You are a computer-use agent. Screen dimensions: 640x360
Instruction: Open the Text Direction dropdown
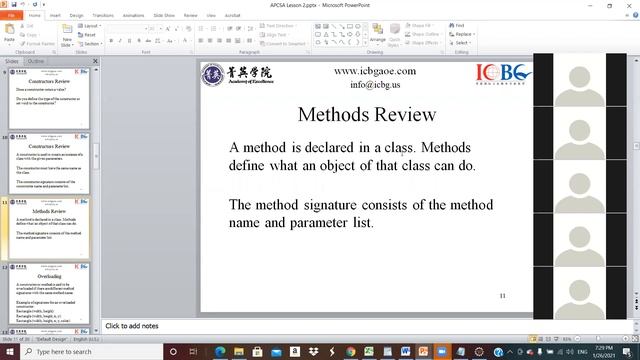coord(278,25)
